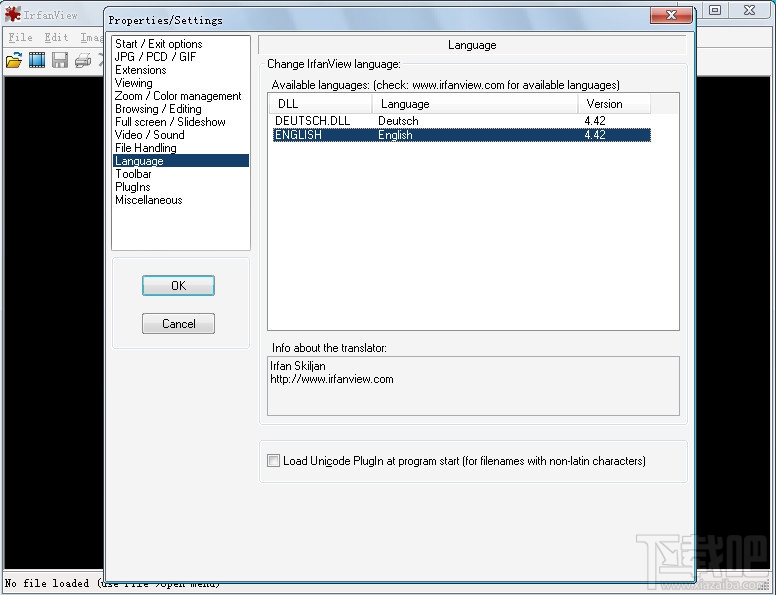Open the File menu in IrfanView
This screenshot has height=595, width=776.
pyautogui.click(x=20, y=38)
